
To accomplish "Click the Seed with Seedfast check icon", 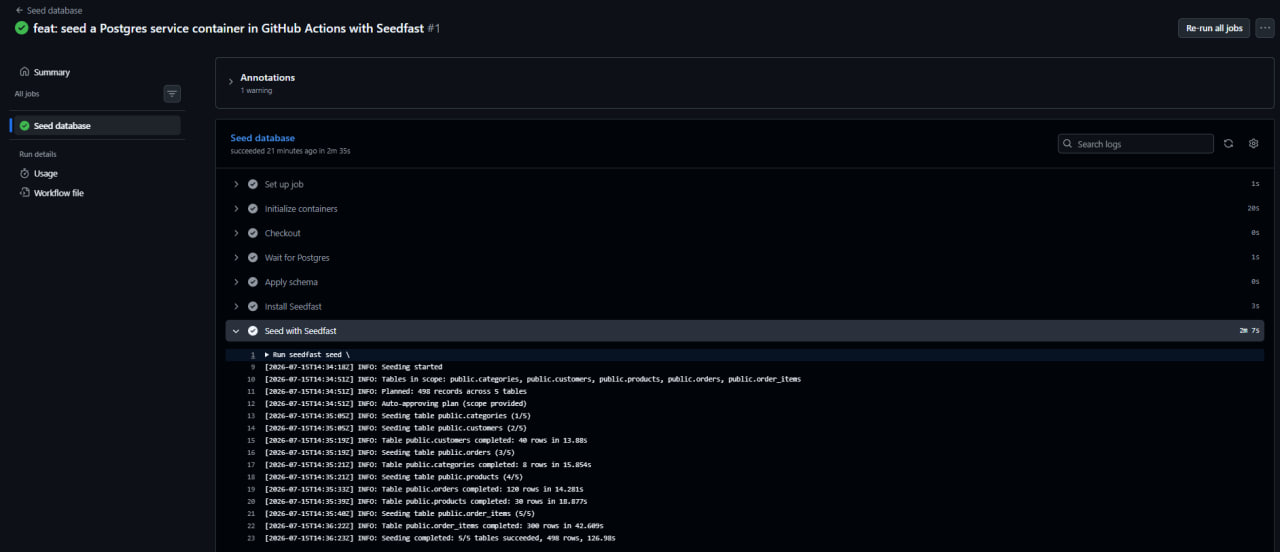I will coord(253,330).
